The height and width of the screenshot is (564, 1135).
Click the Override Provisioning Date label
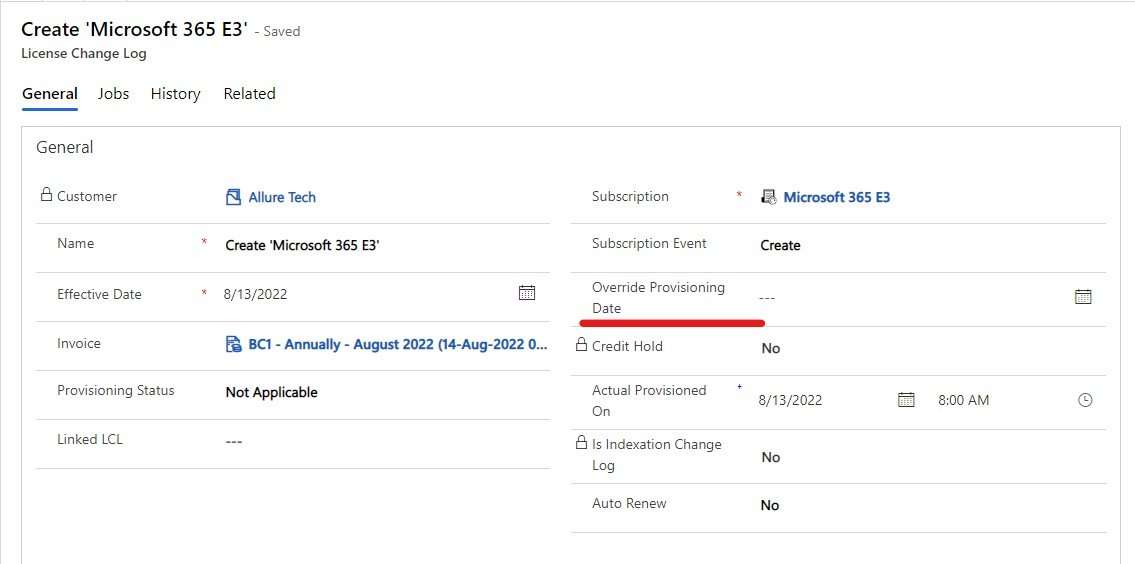click(x=658, y=298)
